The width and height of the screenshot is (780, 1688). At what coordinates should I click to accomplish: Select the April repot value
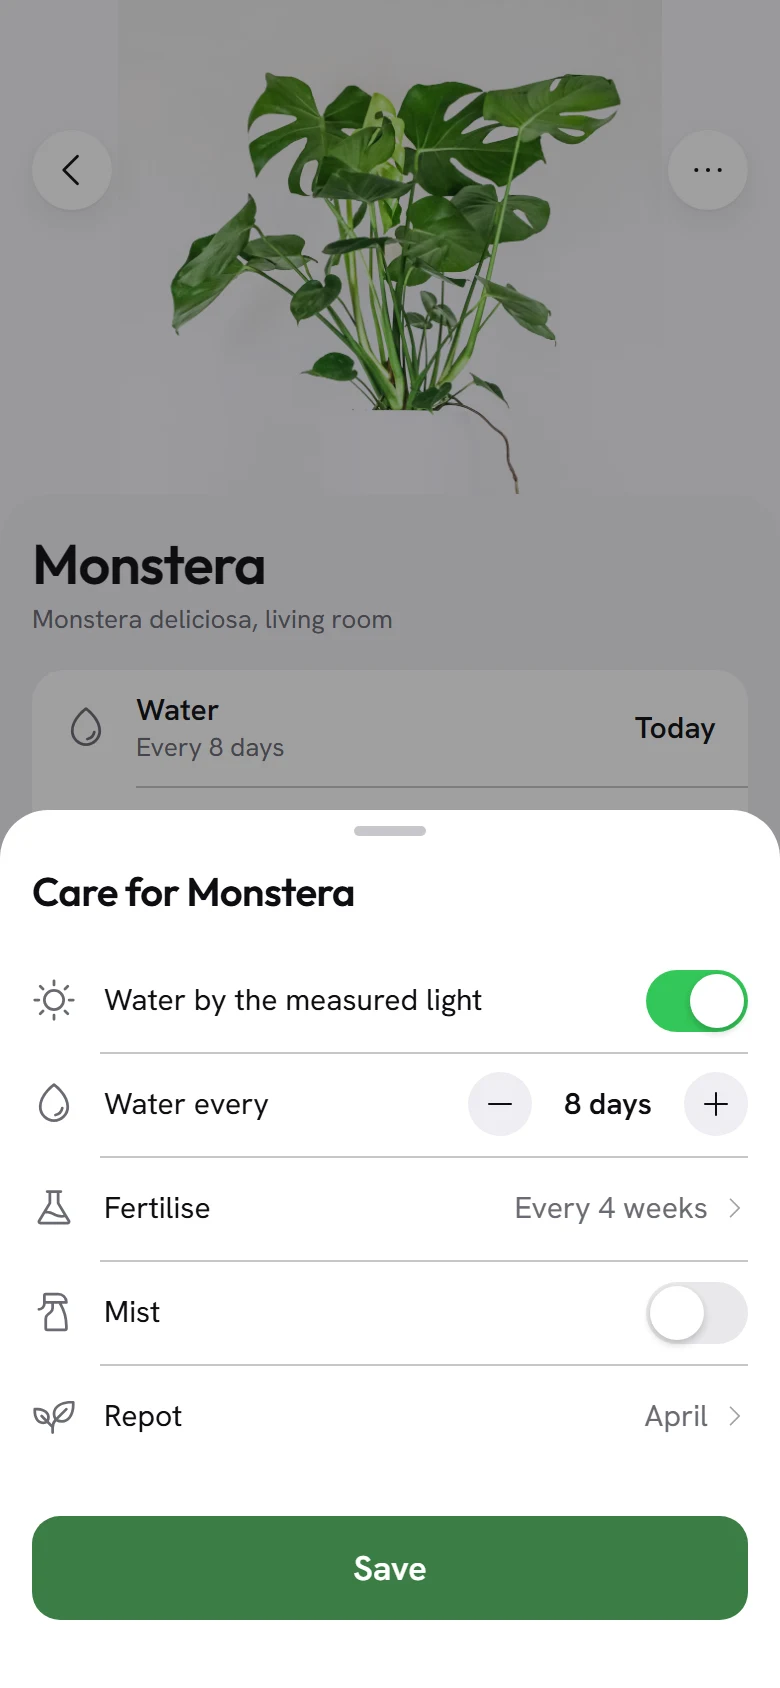(x=676, y=1416)
